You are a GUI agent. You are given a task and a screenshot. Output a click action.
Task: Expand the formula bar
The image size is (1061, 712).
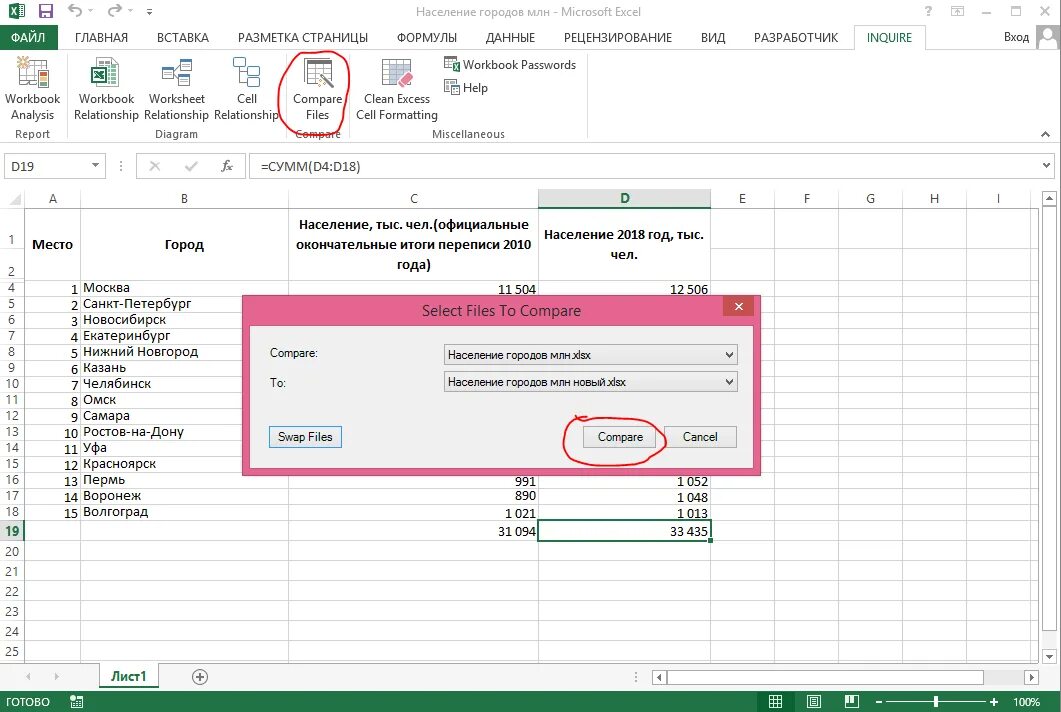tap(1046, 165)
